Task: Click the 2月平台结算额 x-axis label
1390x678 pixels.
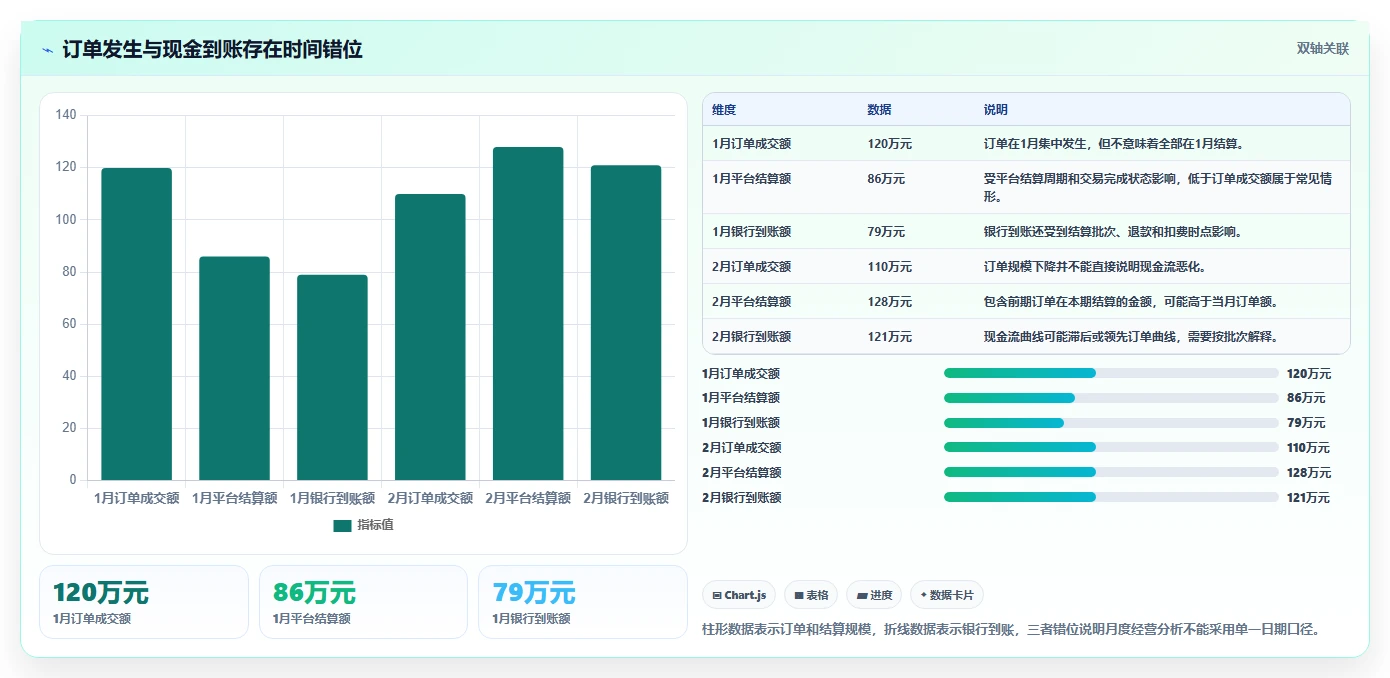Action: click(x=528, y=498)
